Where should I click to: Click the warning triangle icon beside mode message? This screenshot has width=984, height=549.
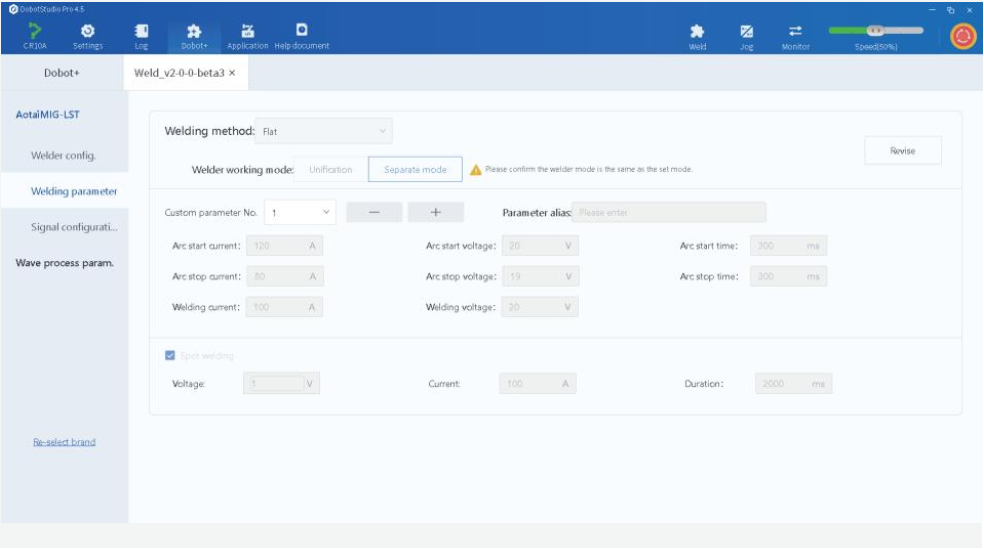[476, 169]
